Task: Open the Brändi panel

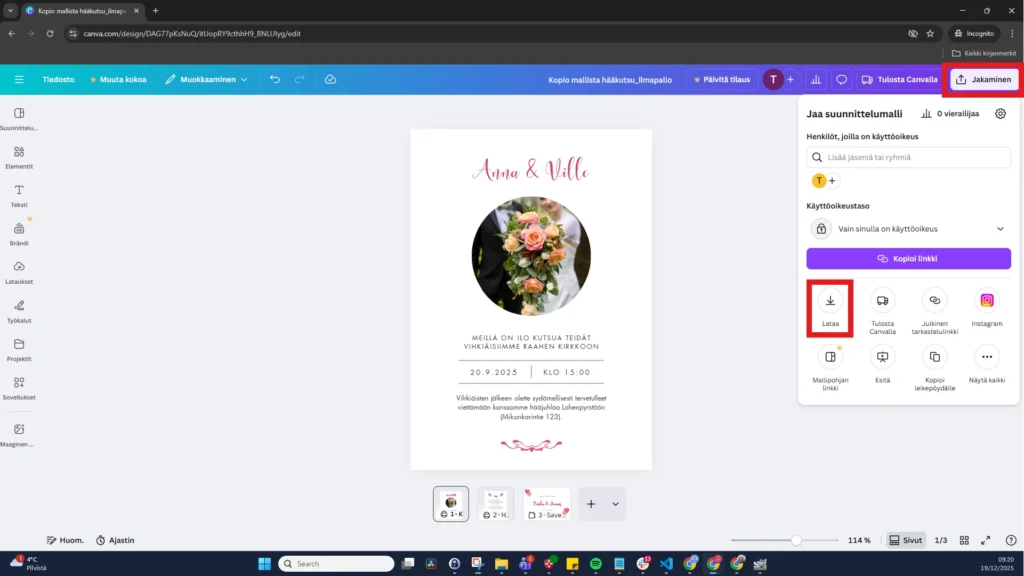Action: click(x=20, y=232)
